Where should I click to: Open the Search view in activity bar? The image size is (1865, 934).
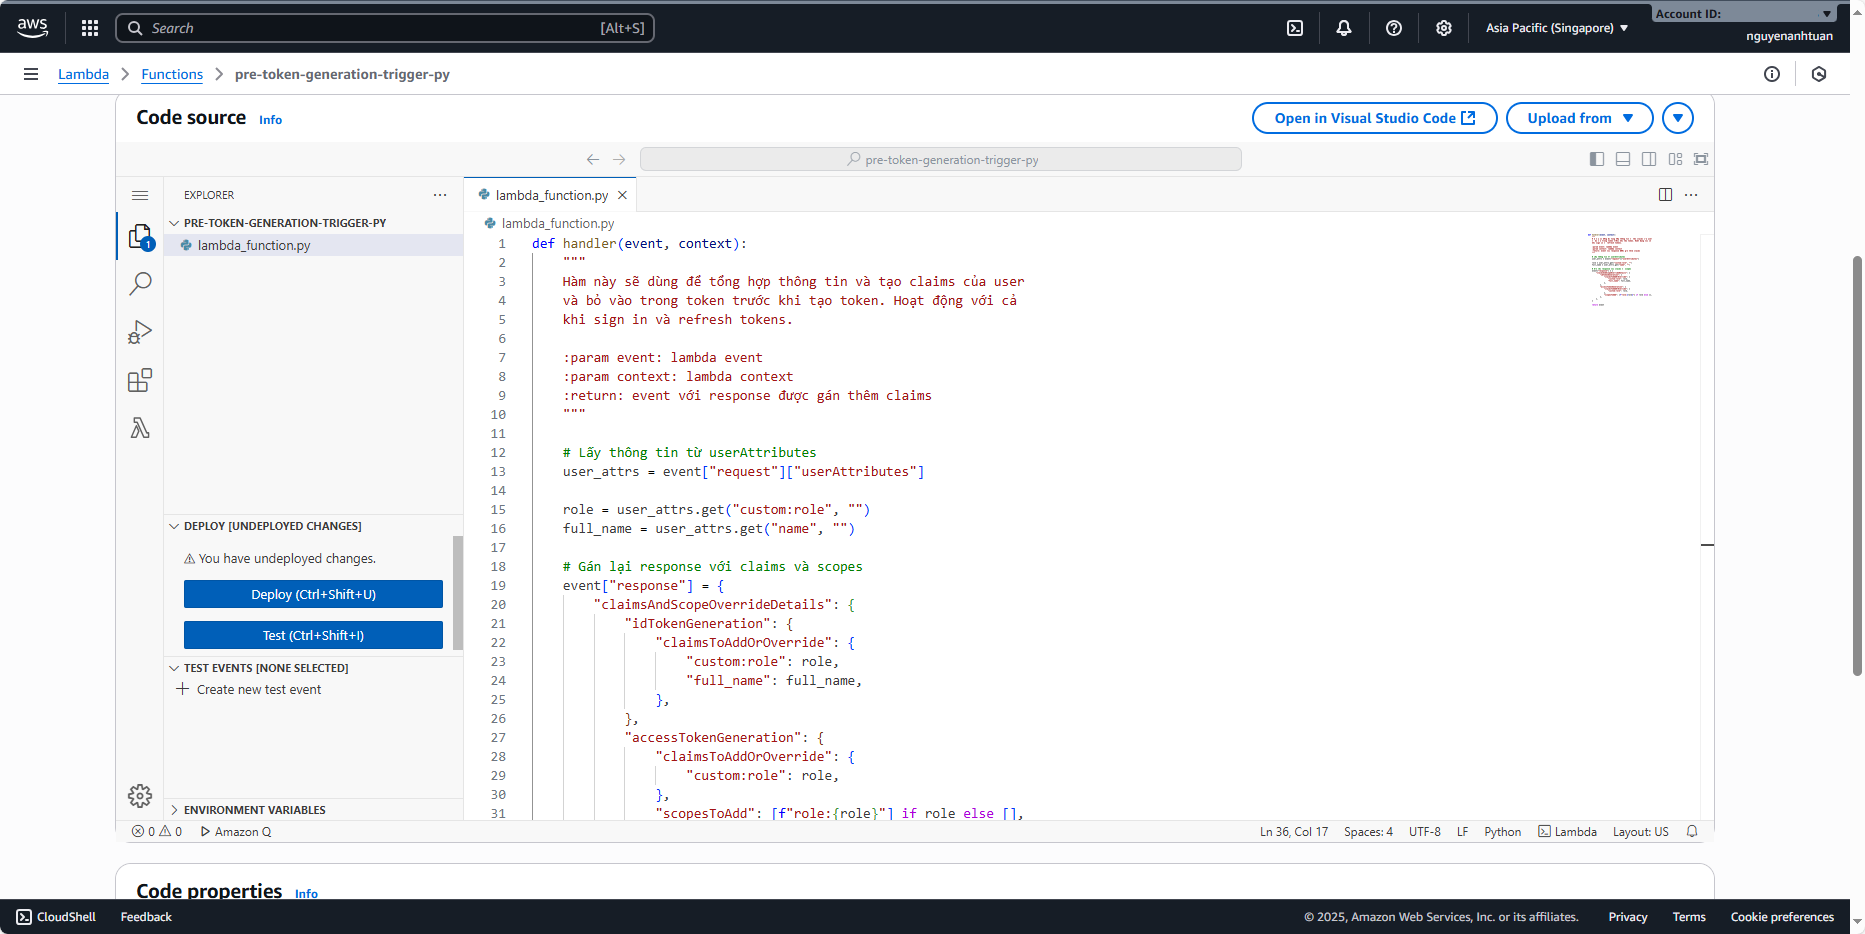point(140,284)
